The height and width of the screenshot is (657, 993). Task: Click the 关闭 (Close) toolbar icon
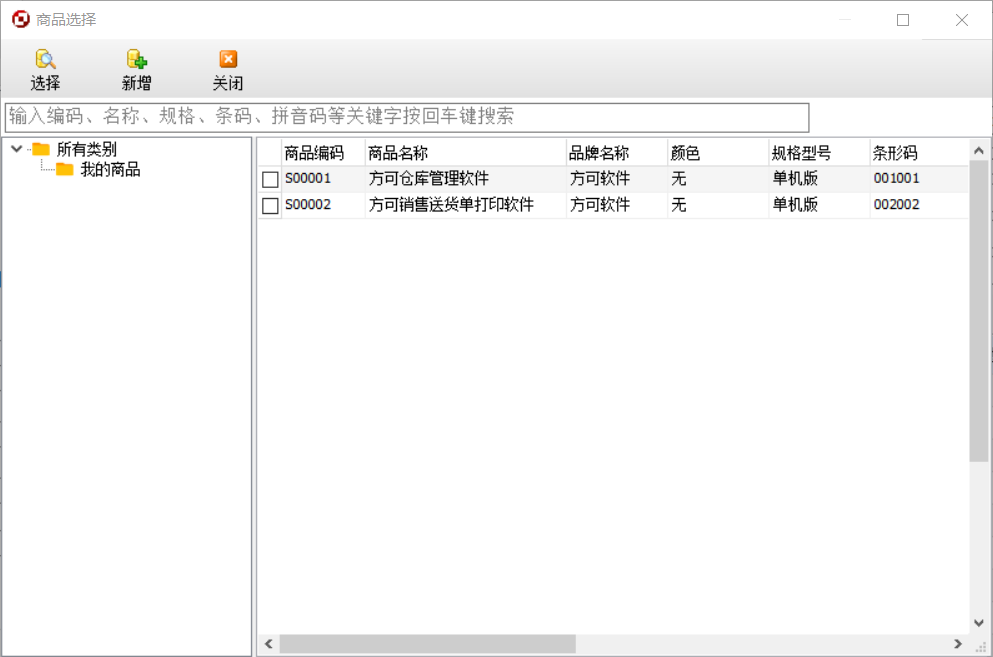[228, 60]
